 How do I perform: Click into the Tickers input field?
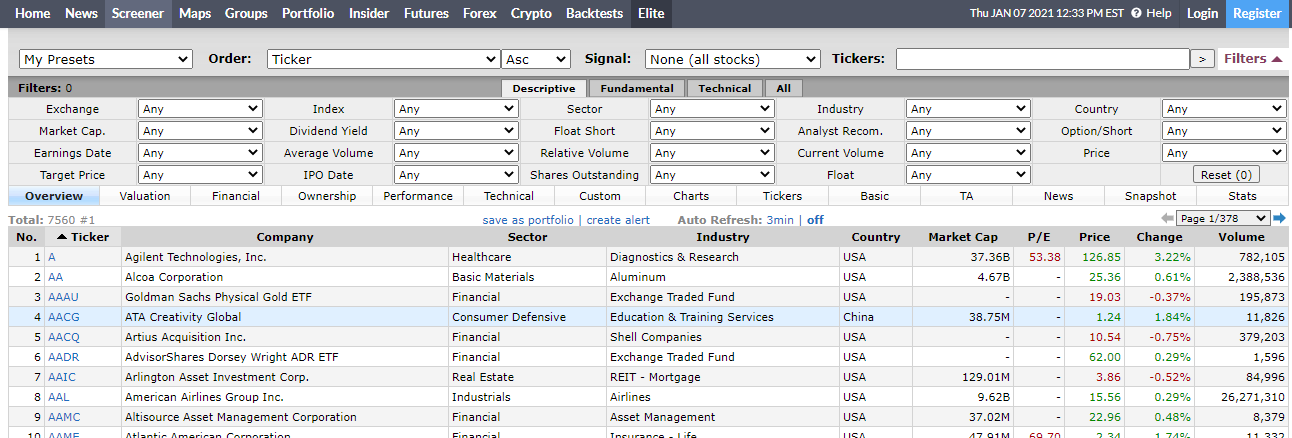[x=1042, y=59]
